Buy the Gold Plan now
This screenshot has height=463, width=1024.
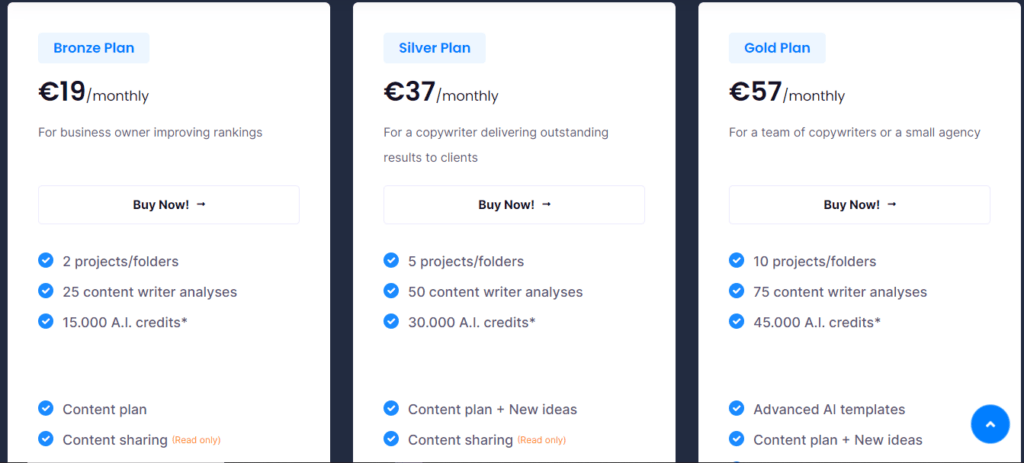click(859, 204)
